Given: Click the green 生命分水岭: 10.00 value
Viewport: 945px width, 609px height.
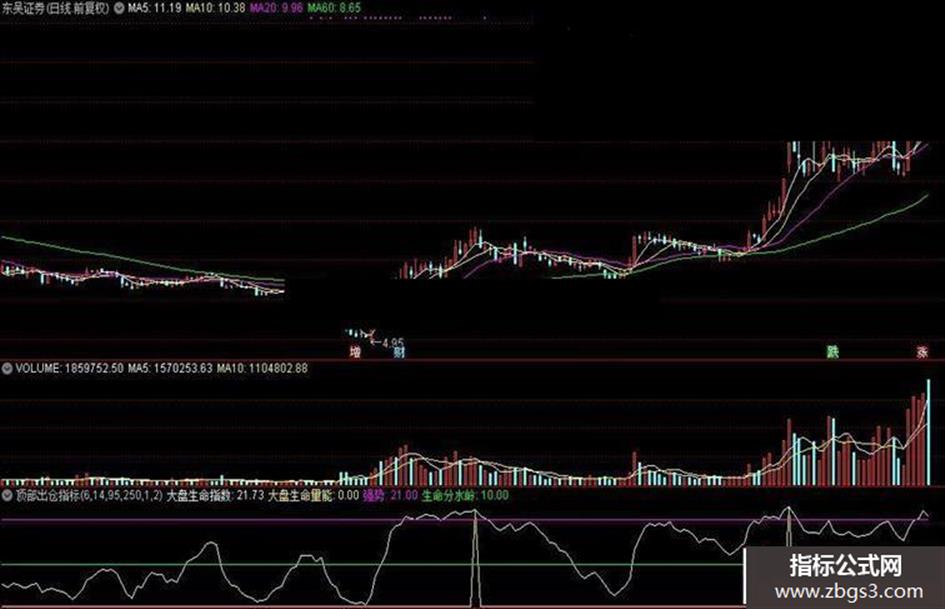Looking at the screenshot, I should 465,496.
